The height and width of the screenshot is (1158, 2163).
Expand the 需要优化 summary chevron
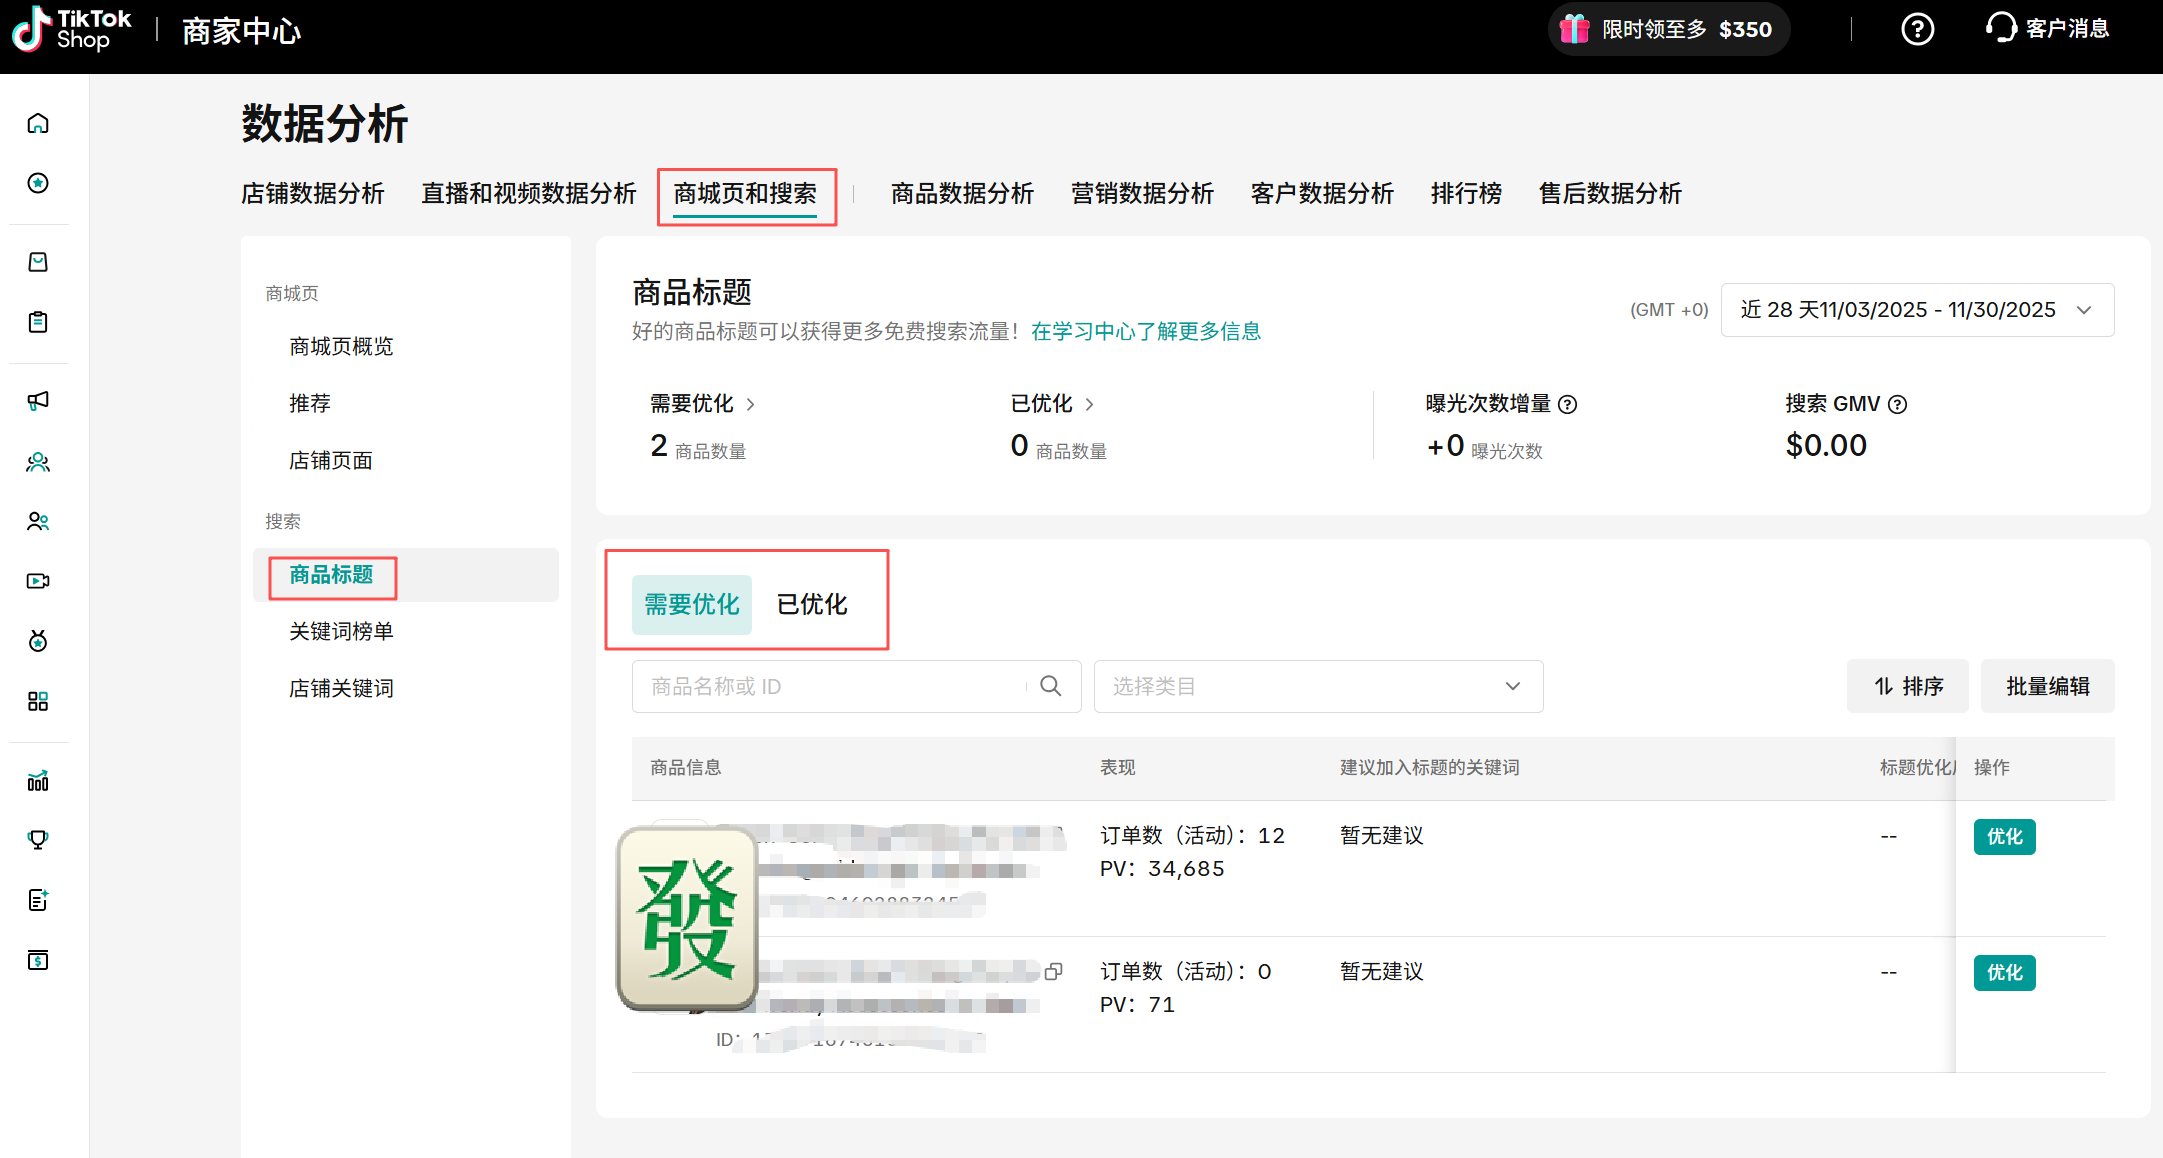(x=750, y=404)
